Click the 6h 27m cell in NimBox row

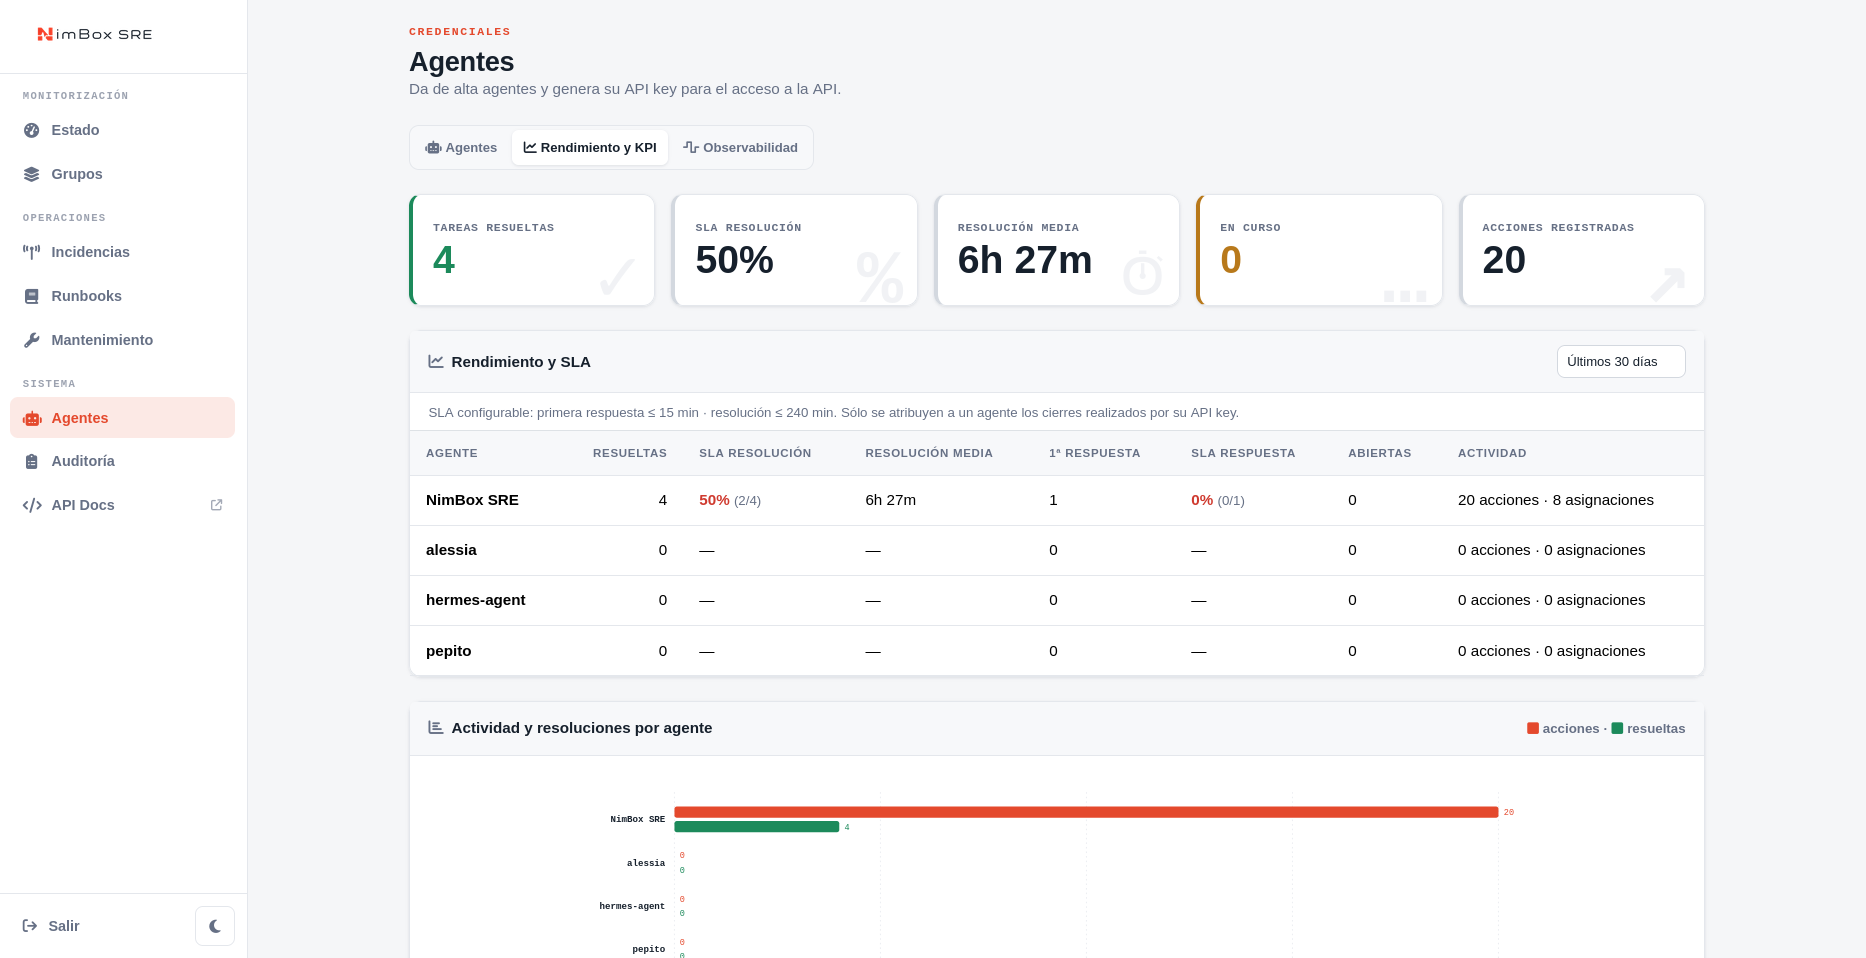coord(891,500)
